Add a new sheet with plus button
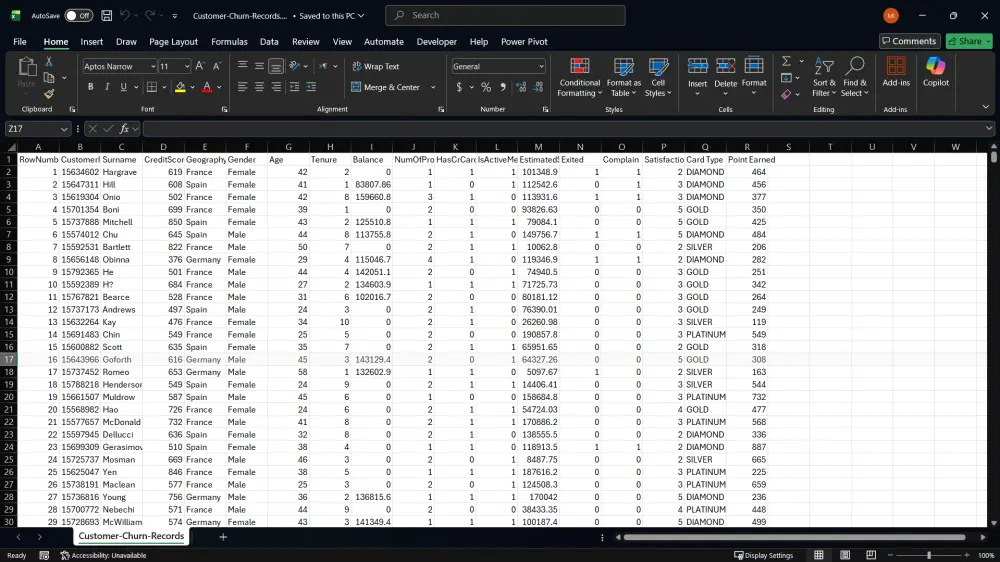 coord(223,537)
